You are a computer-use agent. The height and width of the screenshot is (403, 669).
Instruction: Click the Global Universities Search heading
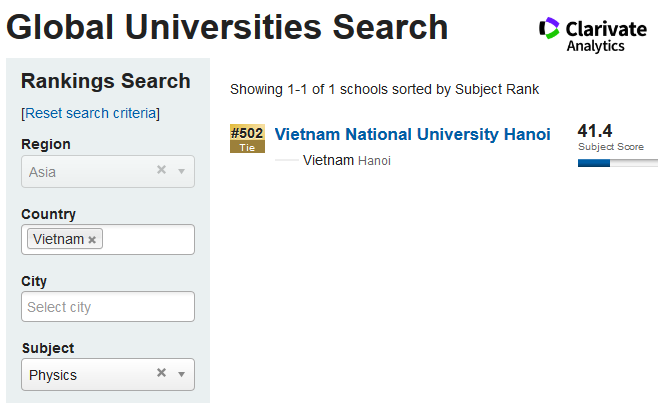(x=227, y=27)
